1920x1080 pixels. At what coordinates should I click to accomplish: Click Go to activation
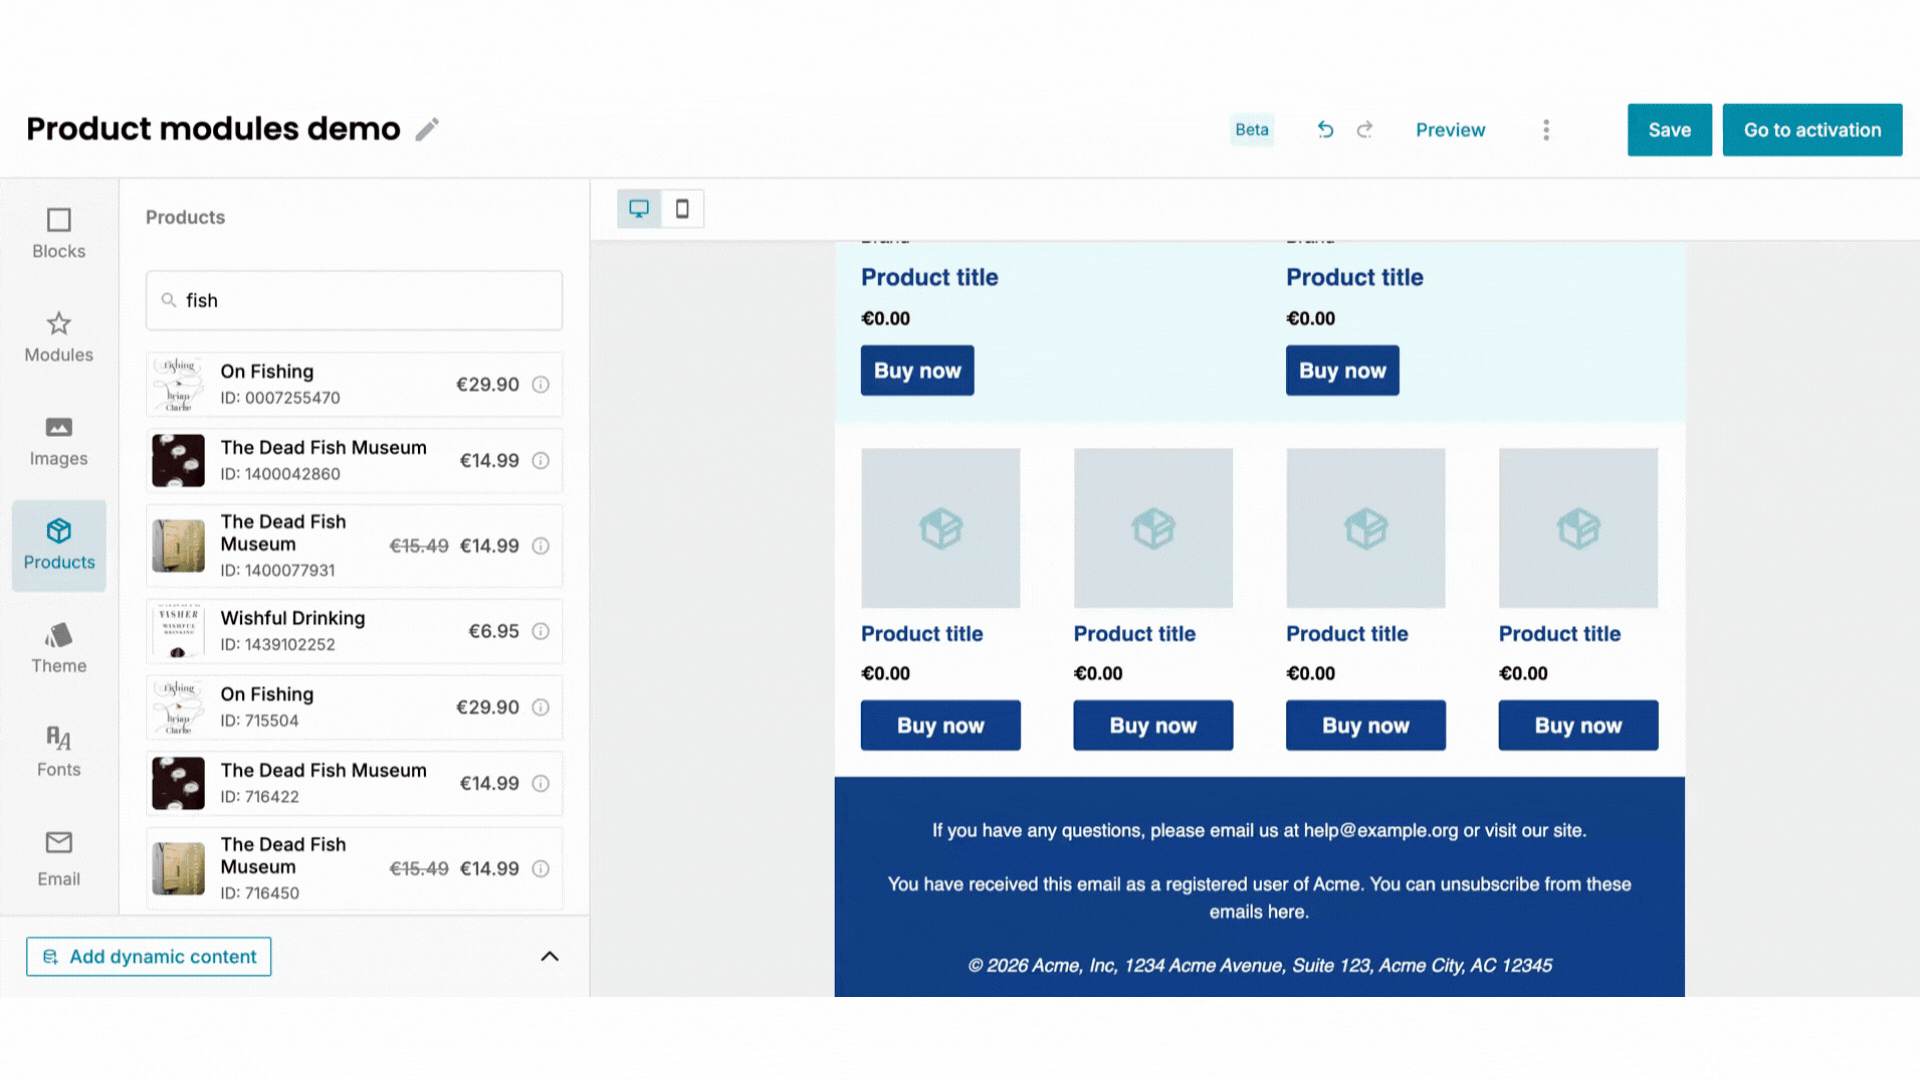[1812, 129]
